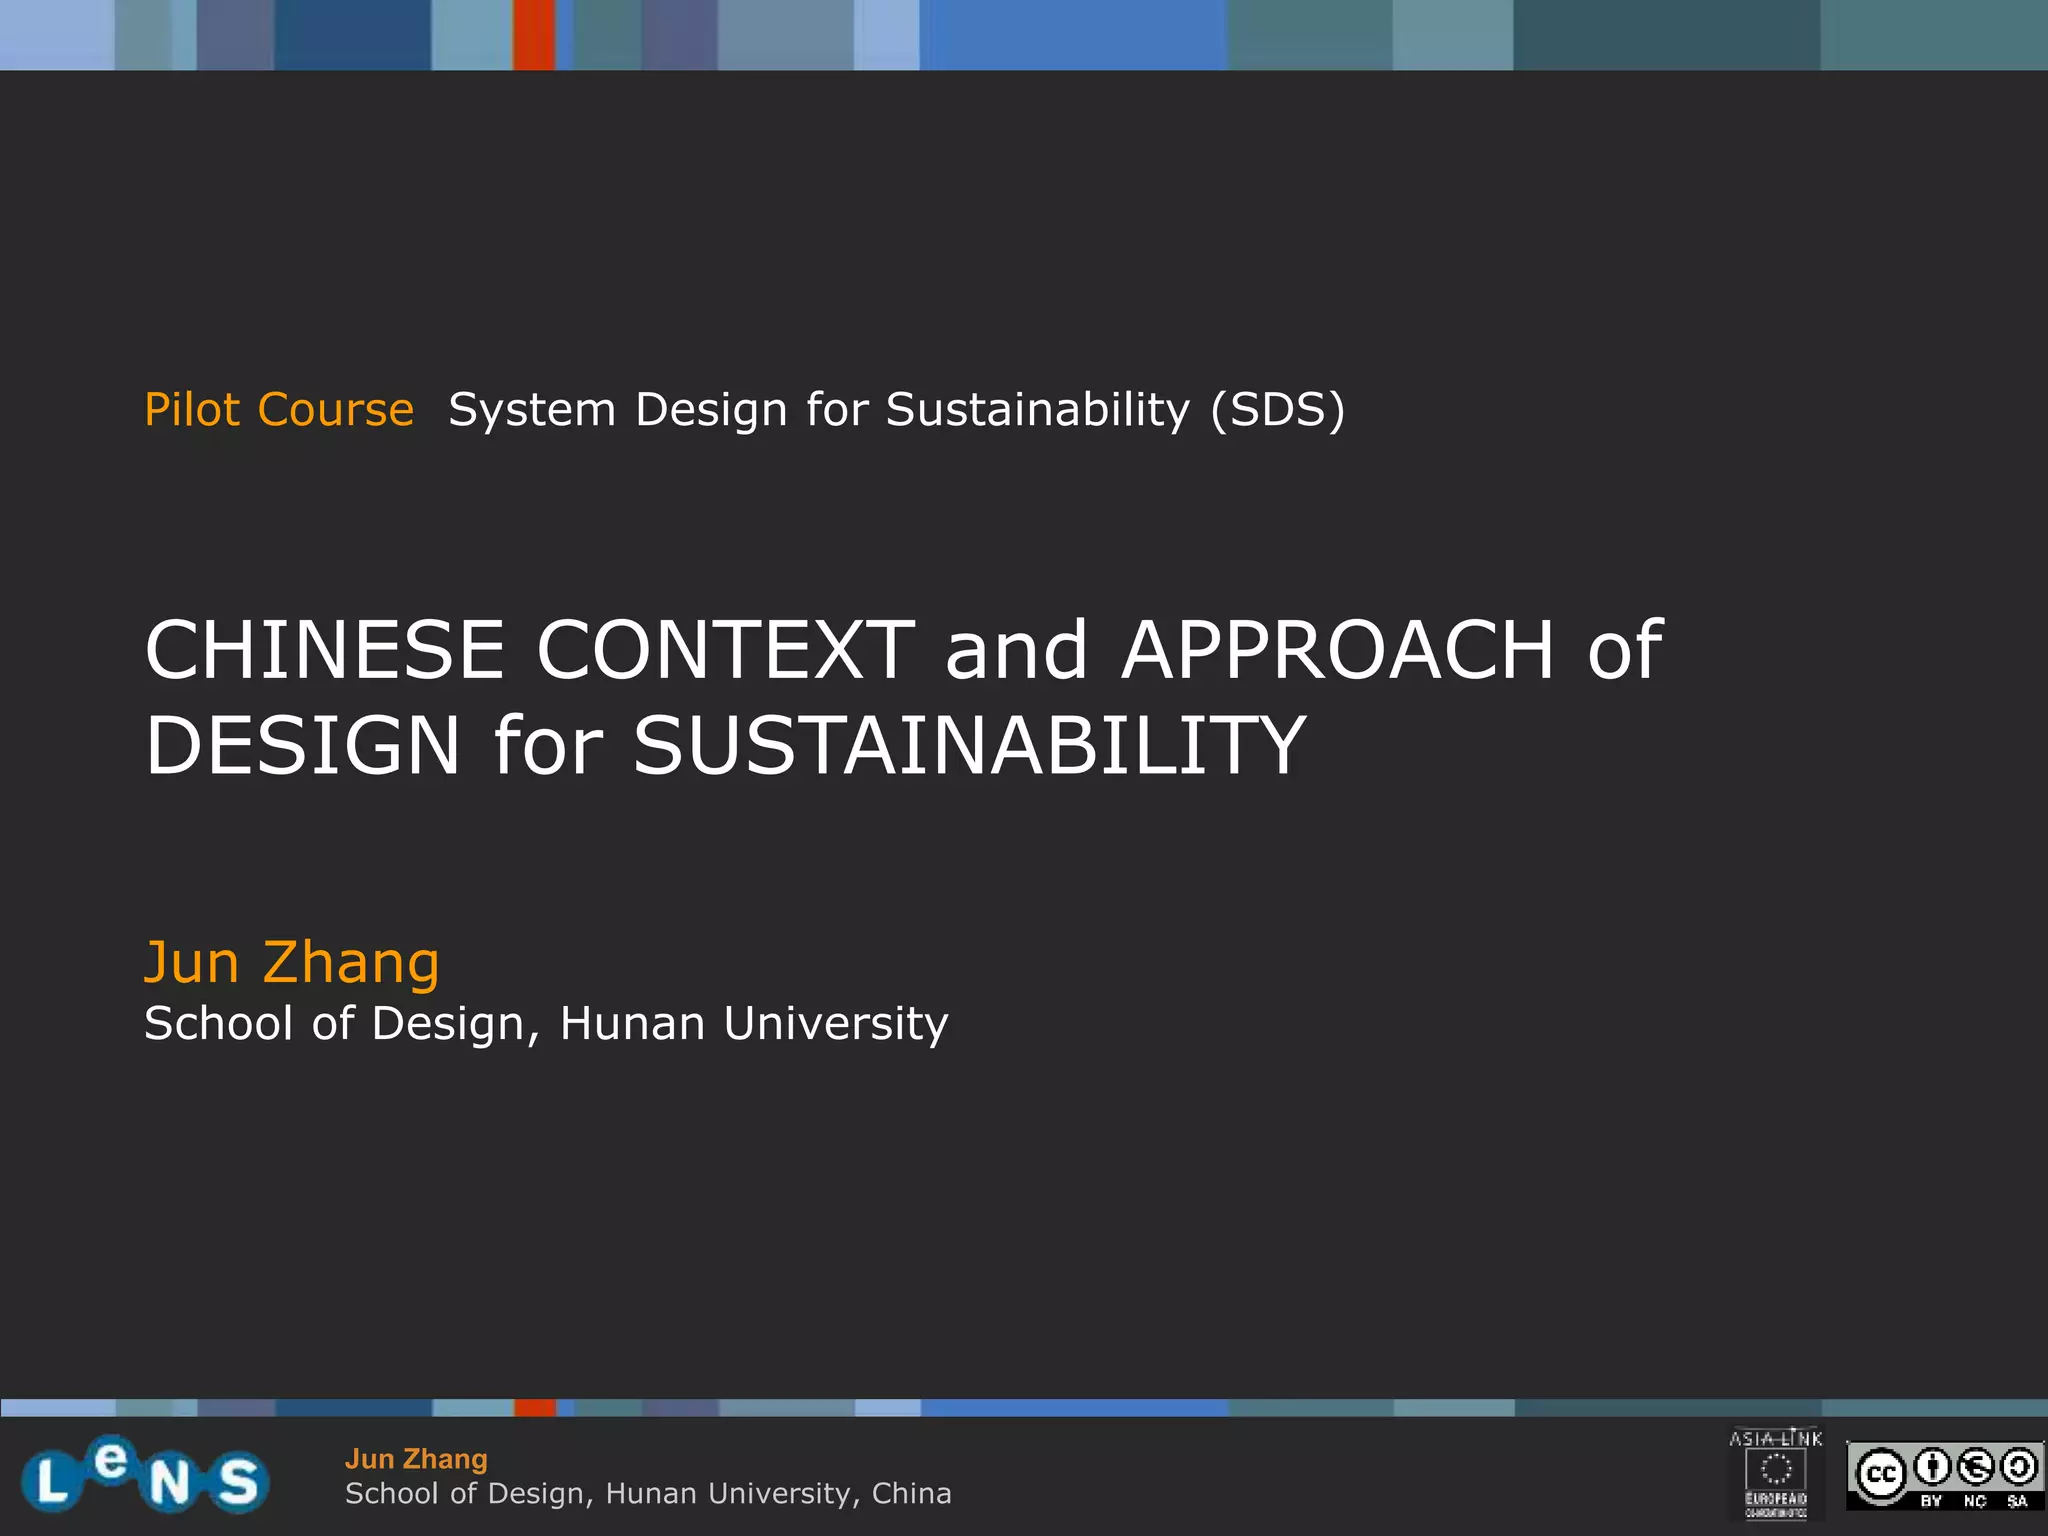Click the EU flag star circle emblem
This screenshot has height=1536, width=2048.
pyautogui.click(x=1776, y=1469)
